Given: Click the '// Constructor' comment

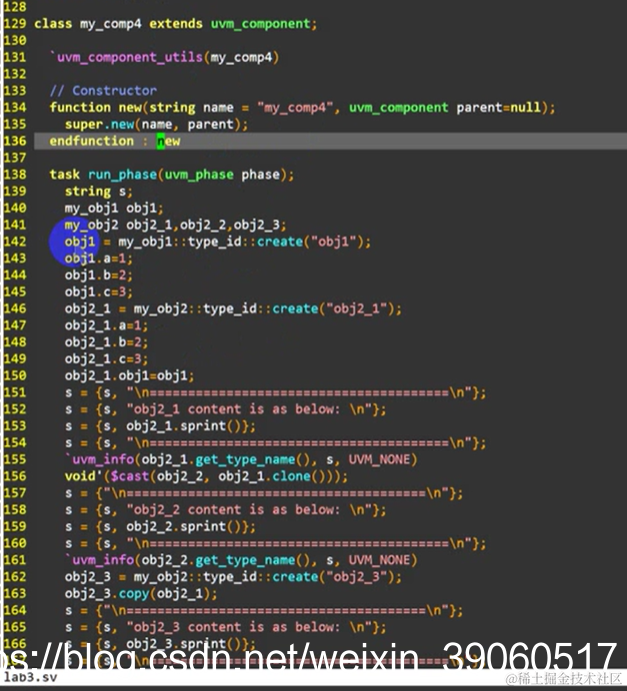Looking at the screenshot, I should tap(103, 91).
